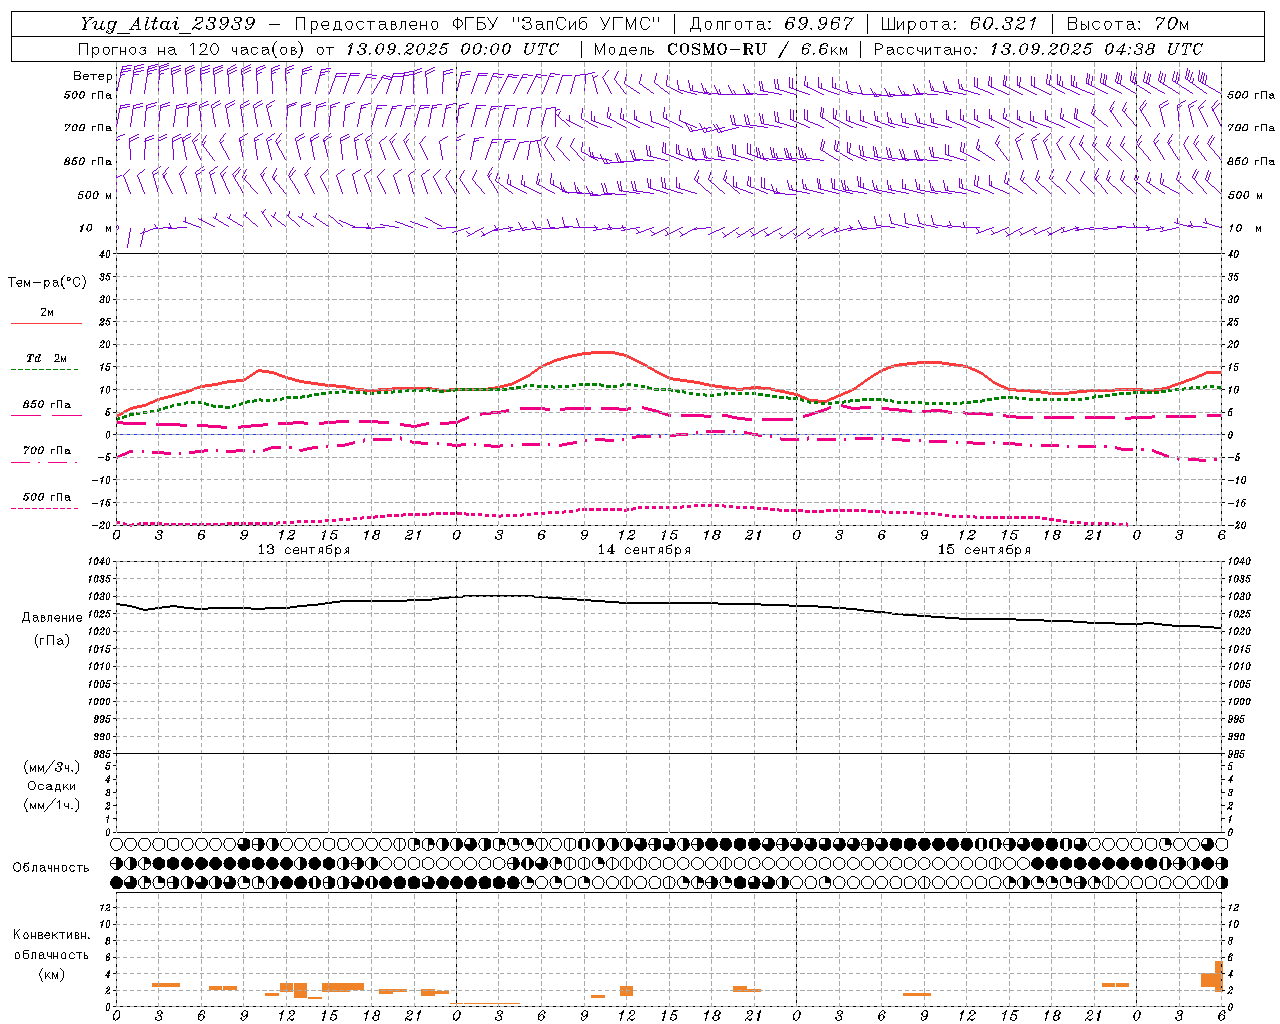1280x1024 pixels.
Task: Click the (гПа) unit label under Давление
Action: (x=52, y=640)
